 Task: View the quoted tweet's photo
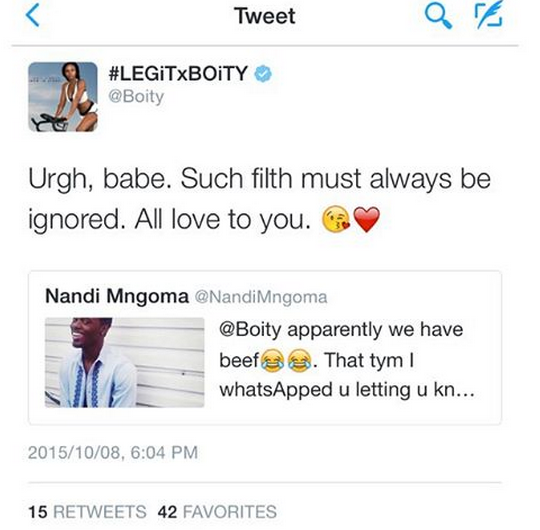coord(125,362)
